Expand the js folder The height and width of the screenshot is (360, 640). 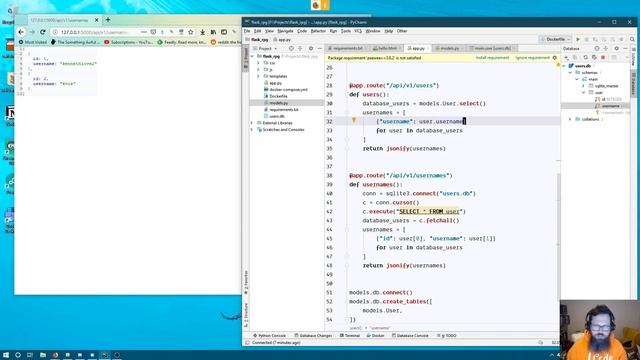pos(258,70)
